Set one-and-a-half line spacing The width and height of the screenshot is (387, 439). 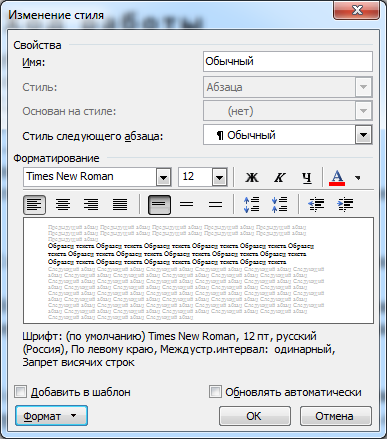pyautogui.click(x=187, y=204)
